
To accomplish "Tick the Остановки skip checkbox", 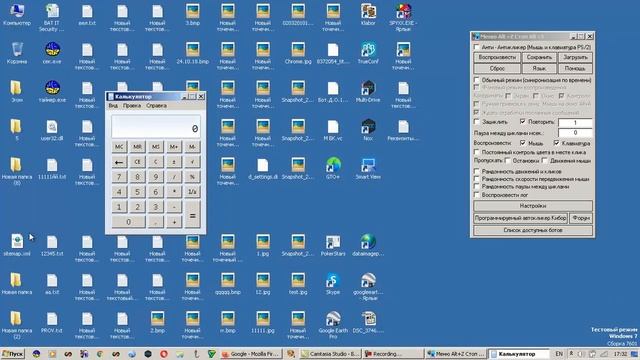I will (508, 160).
